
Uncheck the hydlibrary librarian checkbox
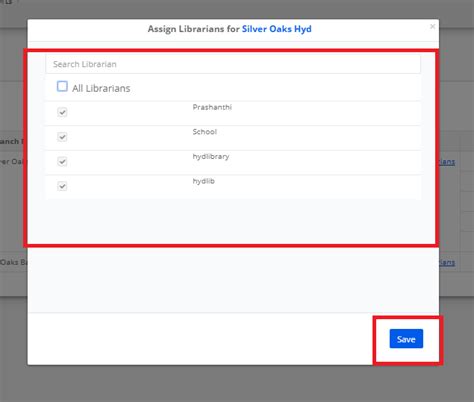coord(62,161)
